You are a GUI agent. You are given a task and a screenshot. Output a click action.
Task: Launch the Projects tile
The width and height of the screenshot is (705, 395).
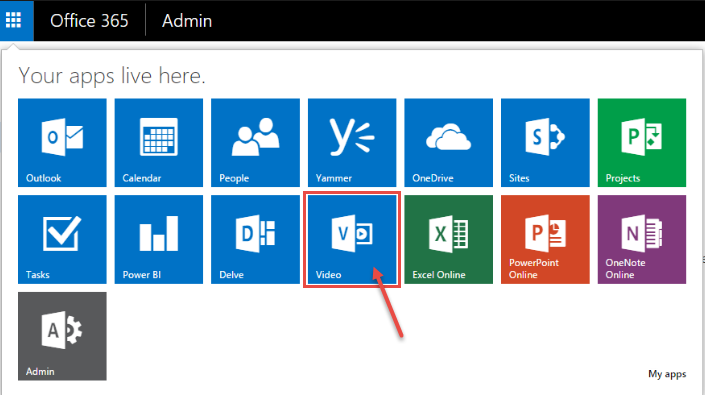click(642, 142)
